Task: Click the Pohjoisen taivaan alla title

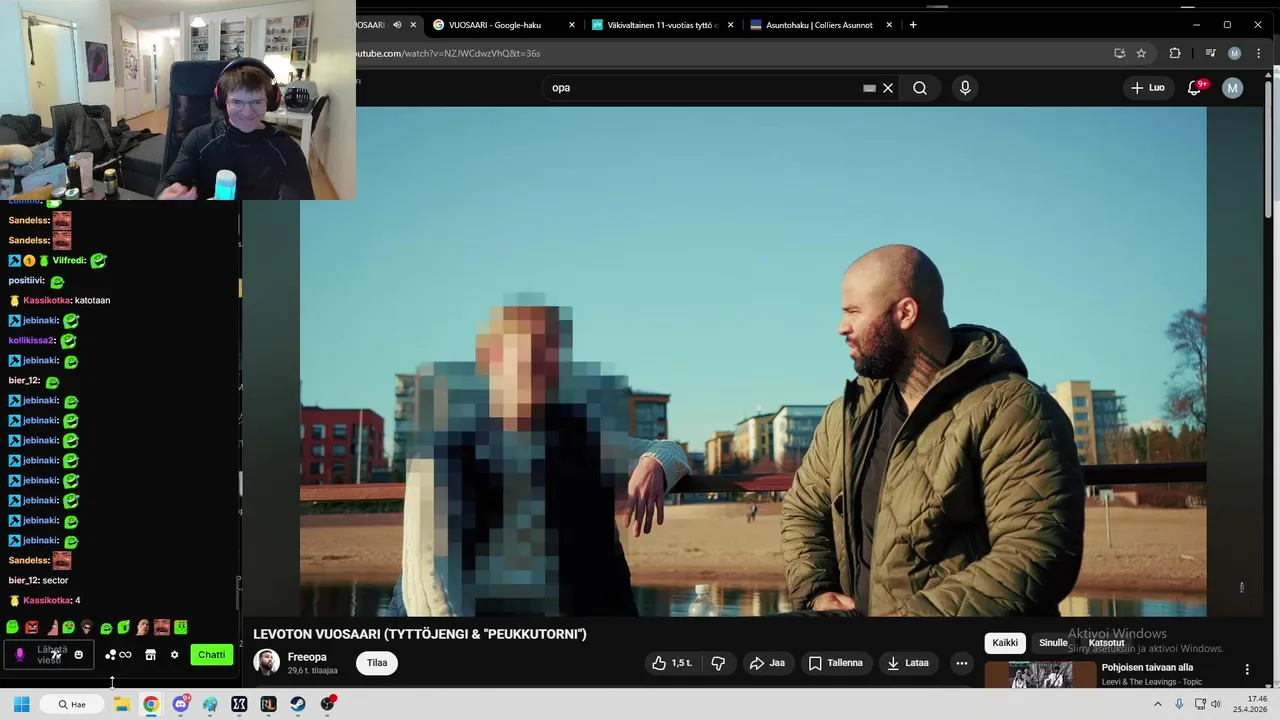Action: pyautogui.click(x=1147, y=668)
